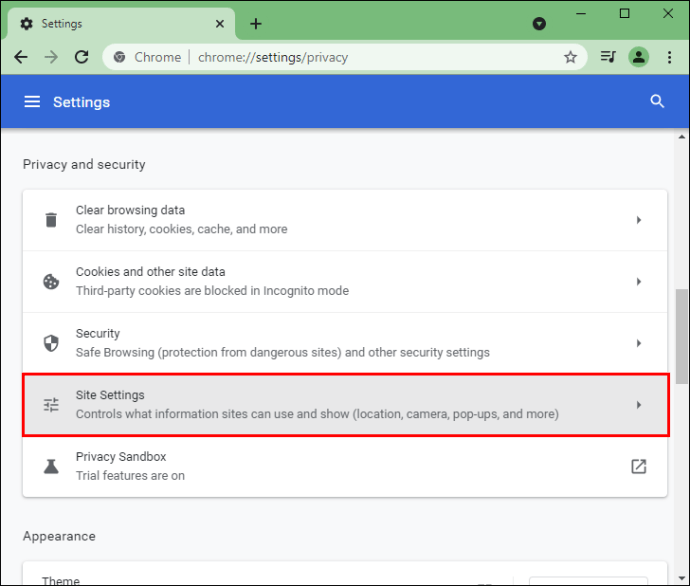This screenshot has height=586, width=690.
Task: Click the shield icon in Security row
Action: 51,343
